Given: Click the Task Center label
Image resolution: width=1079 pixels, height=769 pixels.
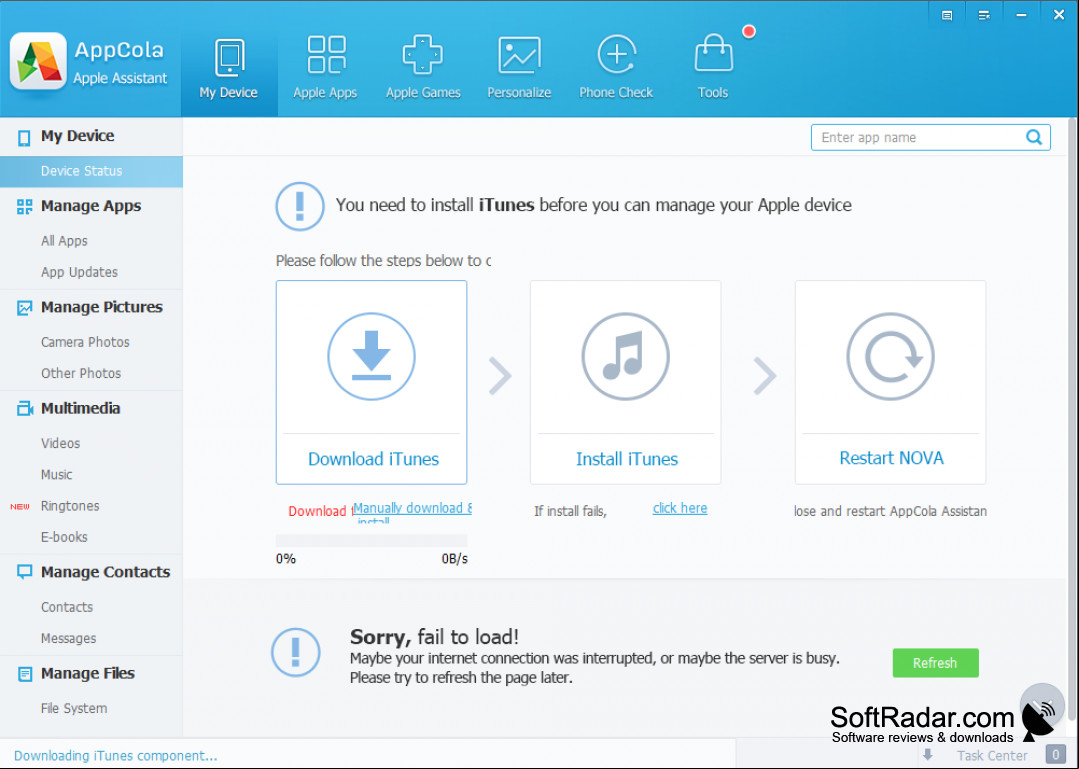Looking at the screenshot, I should pyautogui.click(x=992, y=755).
